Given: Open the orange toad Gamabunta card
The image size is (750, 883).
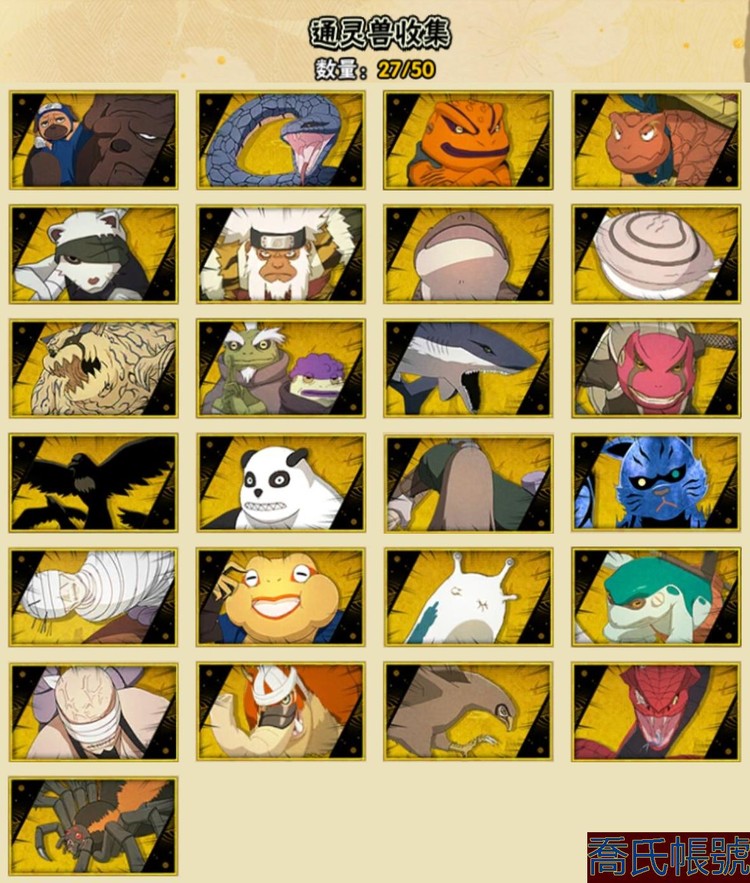Looking at the screenshot, I should [468, 140].
